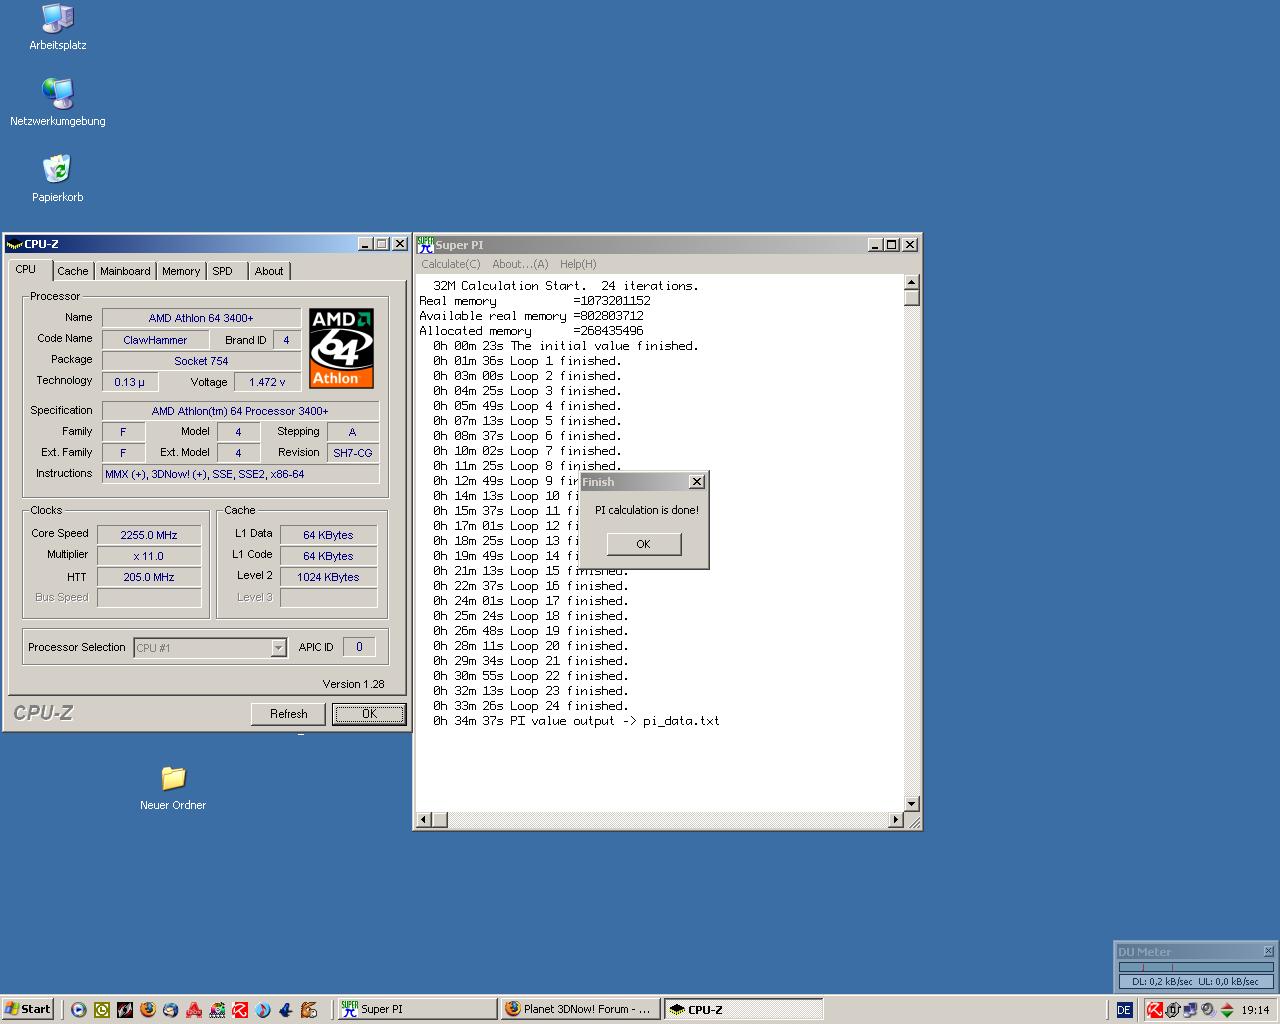
Task: Open the About...(A) menu in Super PI
Action: coord(520,264)
